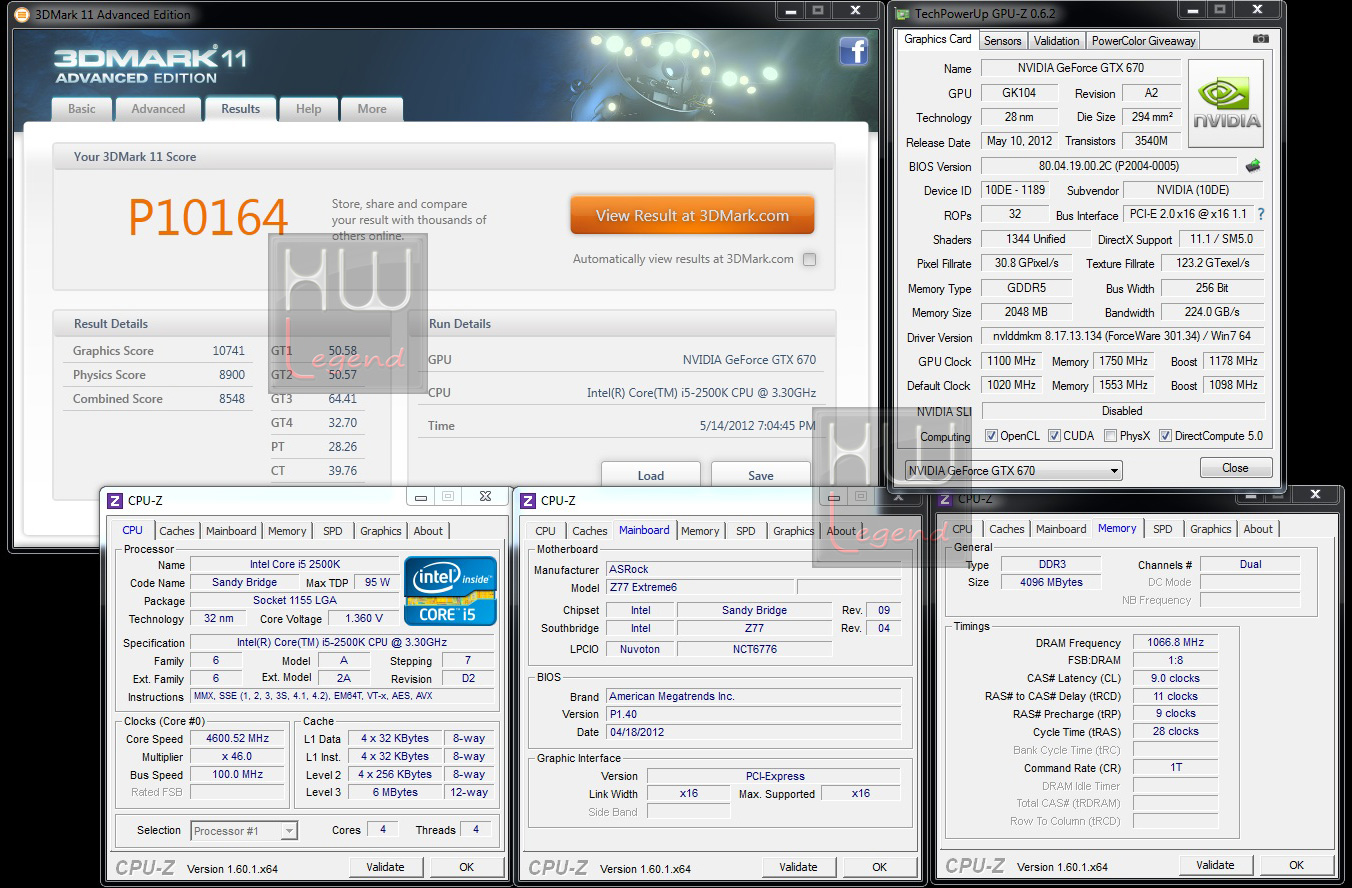Click the bus interface question mark icon
Viewport: 1352px width, 888px height.
pyautogui.click(x=1261, y=214)
